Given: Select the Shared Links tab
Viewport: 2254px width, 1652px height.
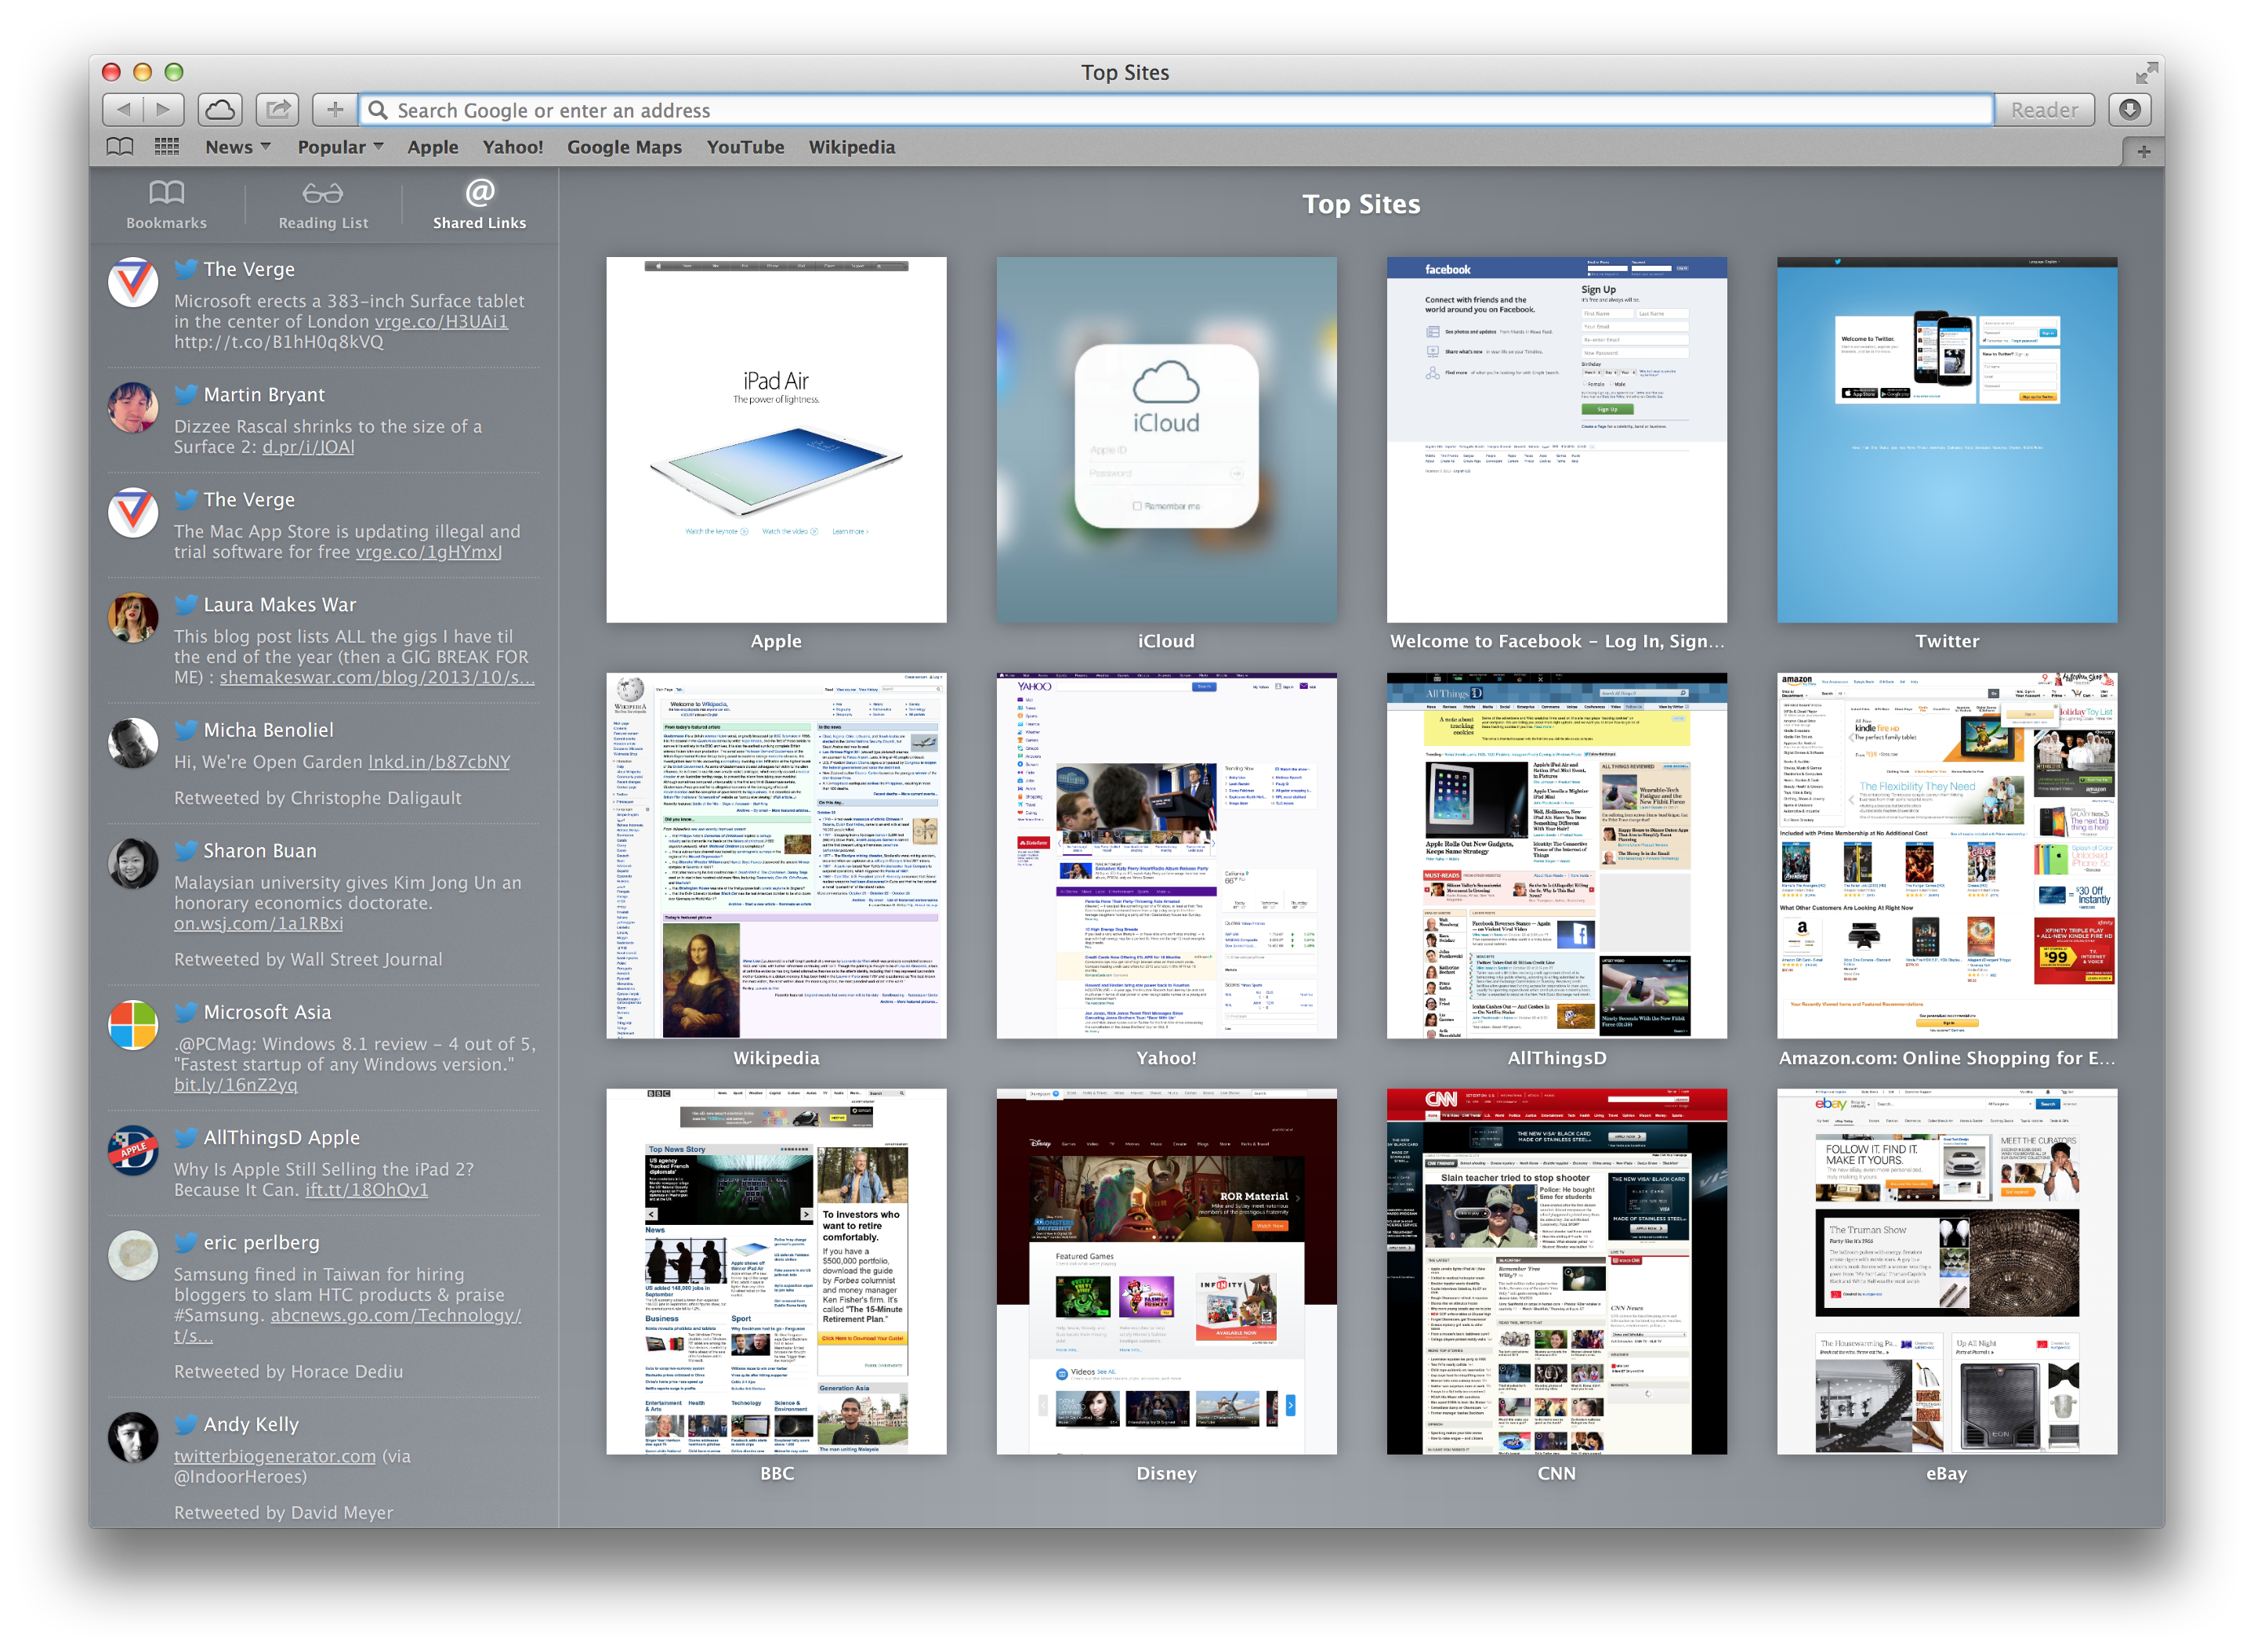Looking at the screenshot, I should point(479,204).
